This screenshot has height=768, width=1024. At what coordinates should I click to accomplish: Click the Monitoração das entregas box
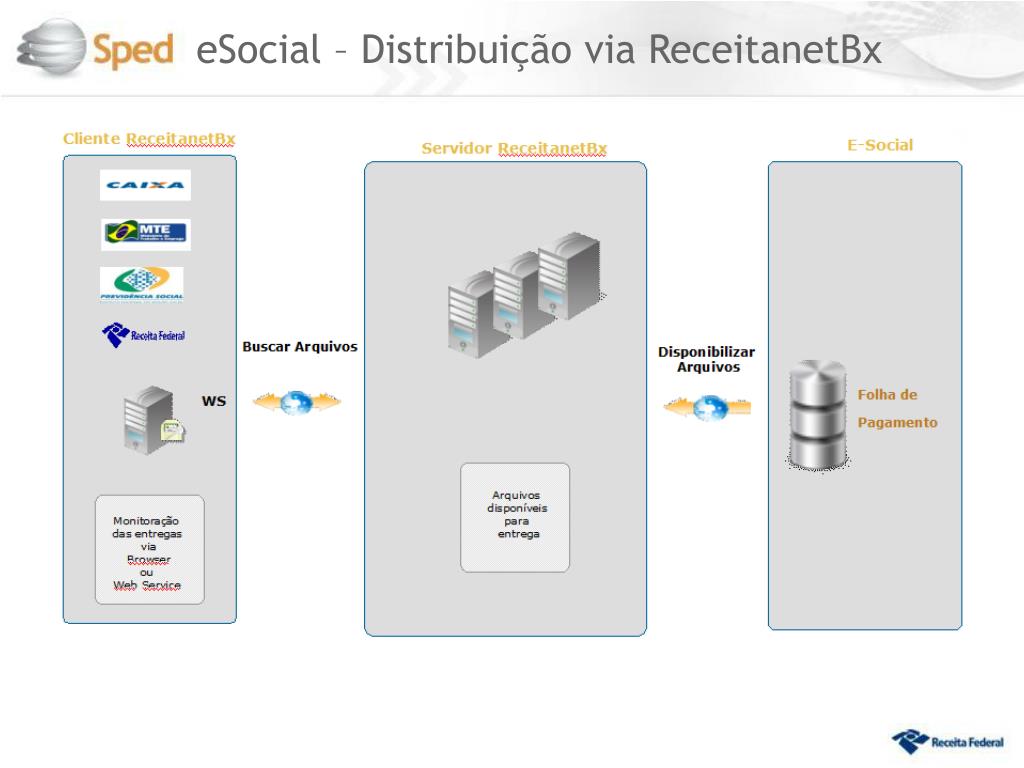click(150, 549)
